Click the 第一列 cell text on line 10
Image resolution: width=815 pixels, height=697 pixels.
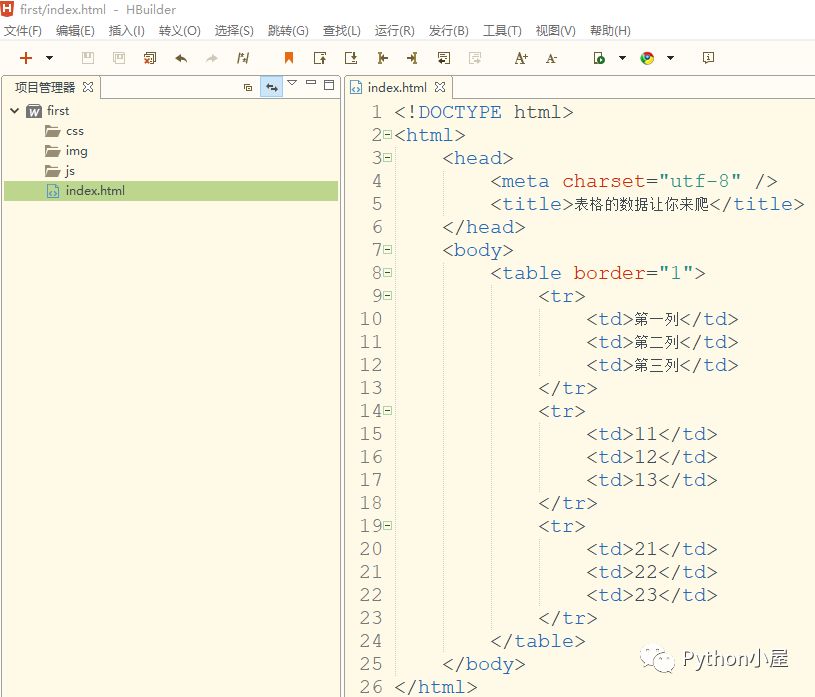(656, 319)
